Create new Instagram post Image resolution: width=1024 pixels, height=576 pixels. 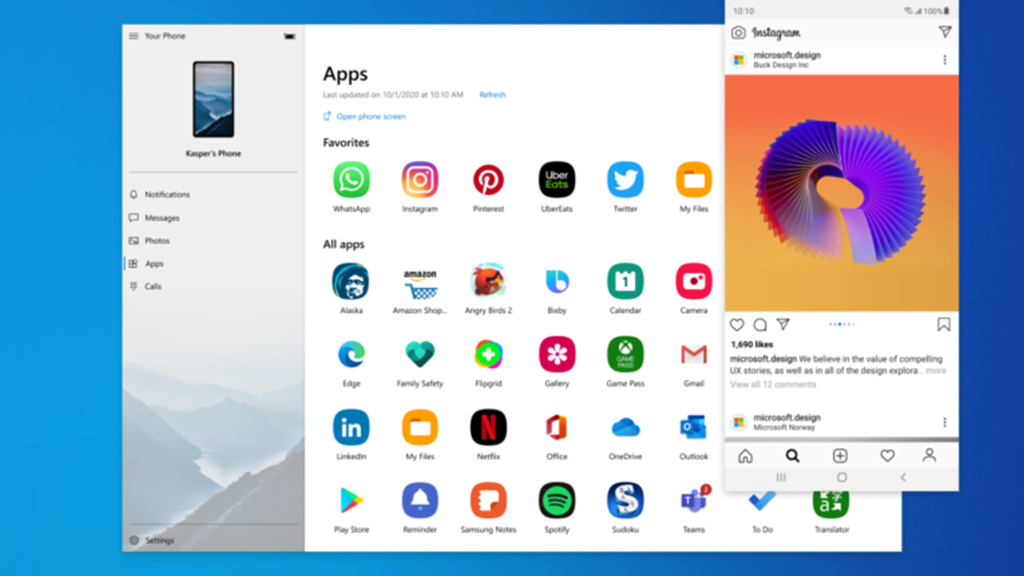click(840, 456)
